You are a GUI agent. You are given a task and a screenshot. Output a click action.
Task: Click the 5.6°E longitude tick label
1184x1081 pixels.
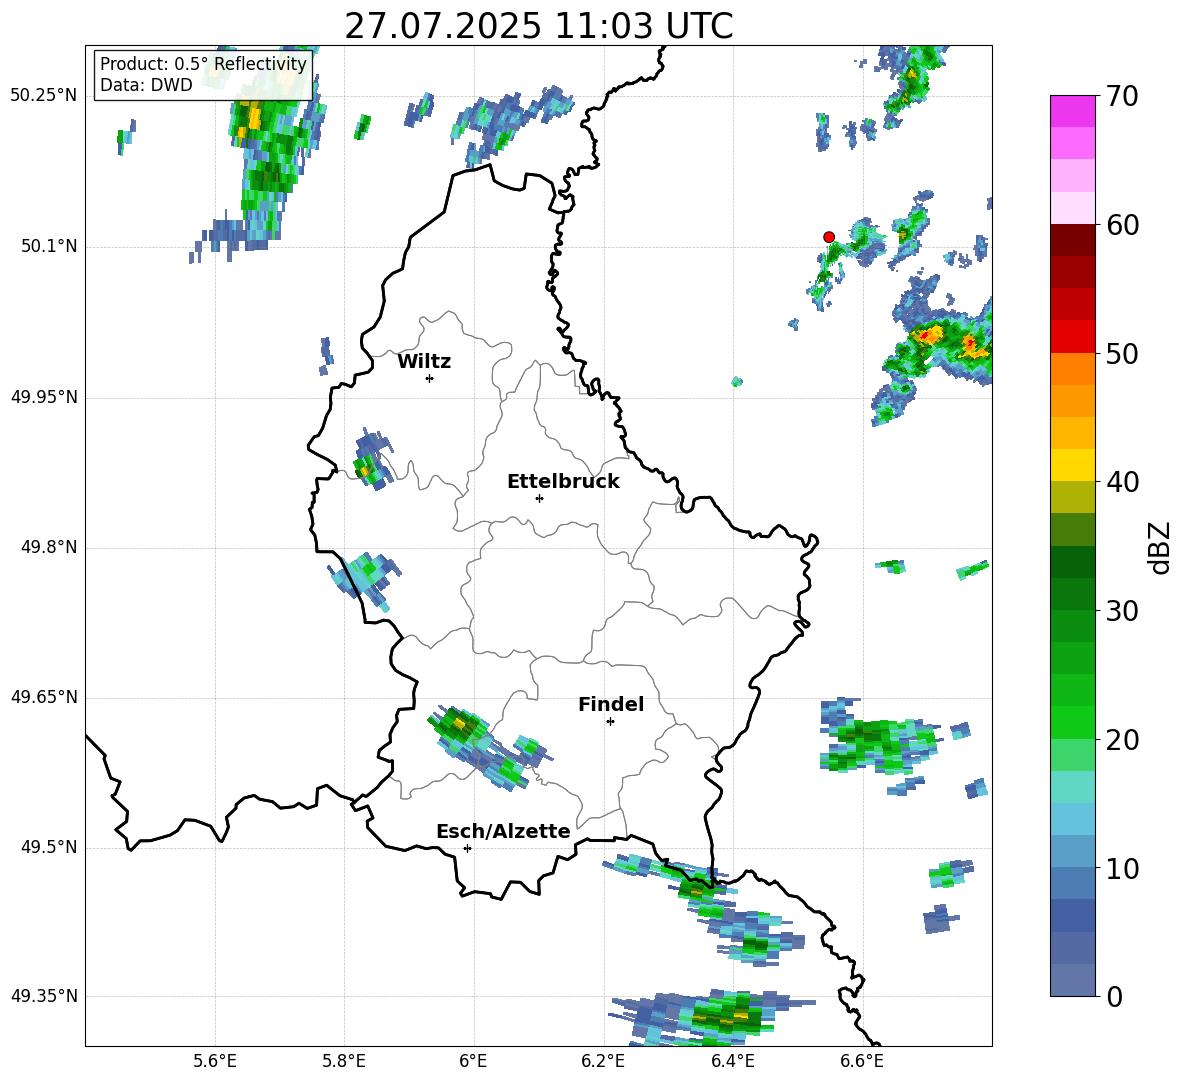click(214, 1061)
